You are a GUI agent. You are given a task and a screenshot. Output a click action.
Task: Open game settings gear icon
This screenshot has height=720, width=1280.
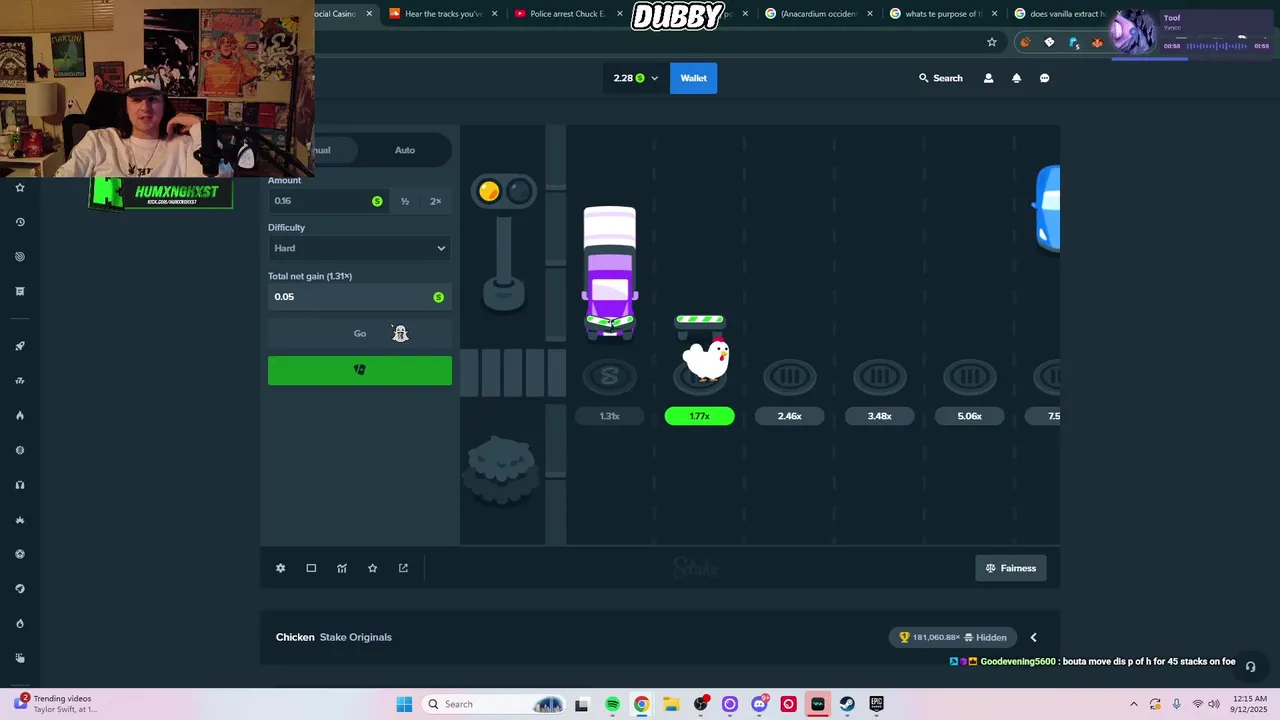tap(280, 568)
